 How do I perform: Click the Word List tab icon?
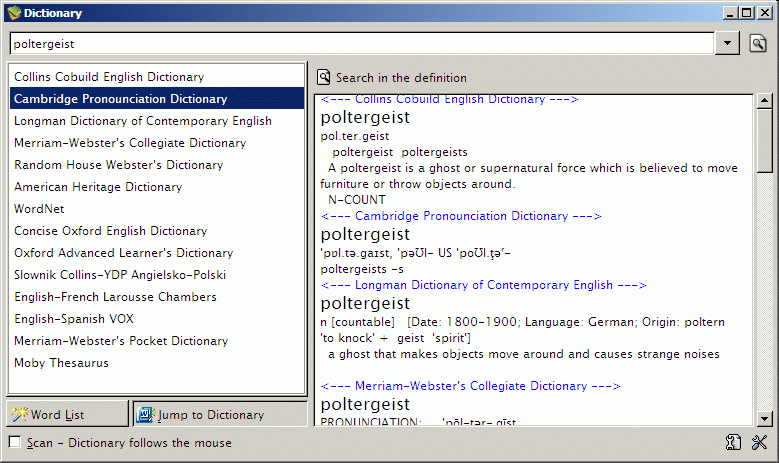point(20,414)
